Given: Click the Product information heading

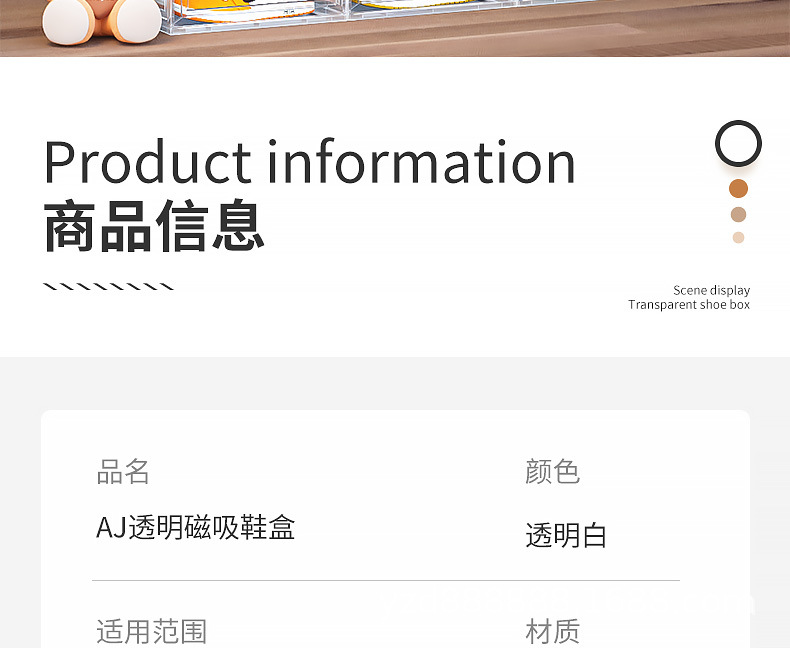Looking at the screenshot, I should pos(309,161).
